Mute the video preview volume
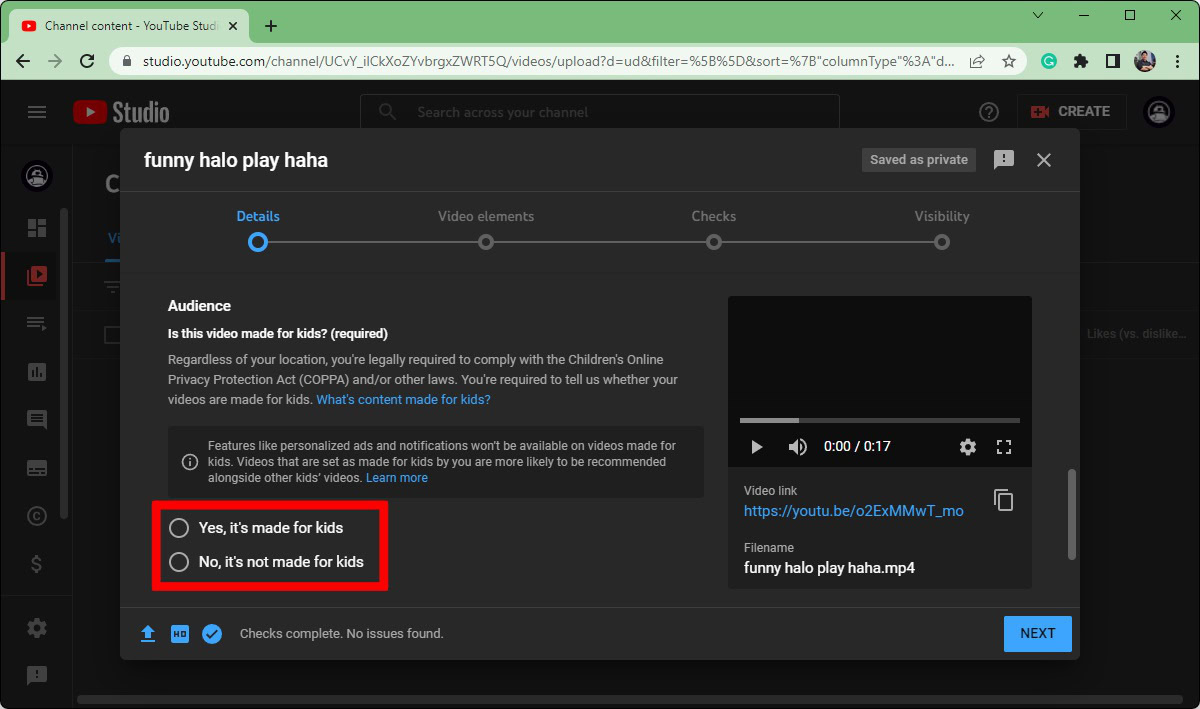 pos(797,447)
